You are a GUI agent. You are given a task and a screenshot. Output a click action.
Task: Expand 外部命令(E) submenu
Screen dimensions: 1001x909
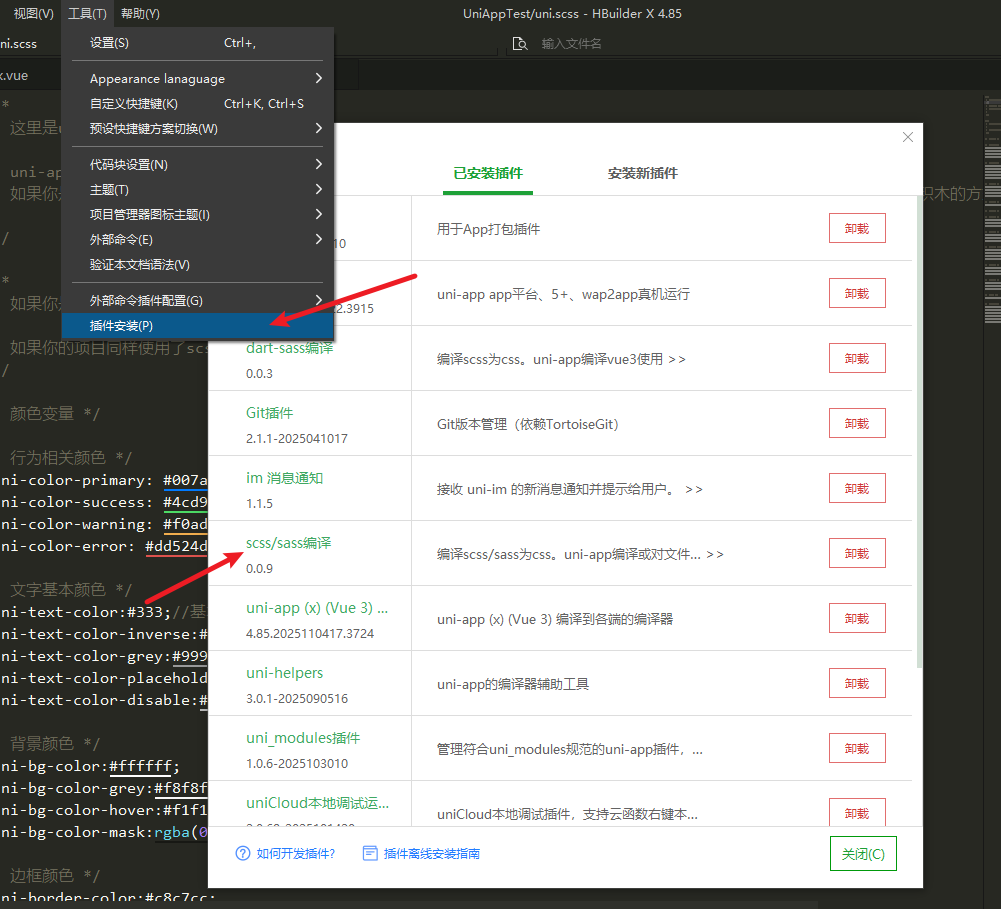[197, 239]
